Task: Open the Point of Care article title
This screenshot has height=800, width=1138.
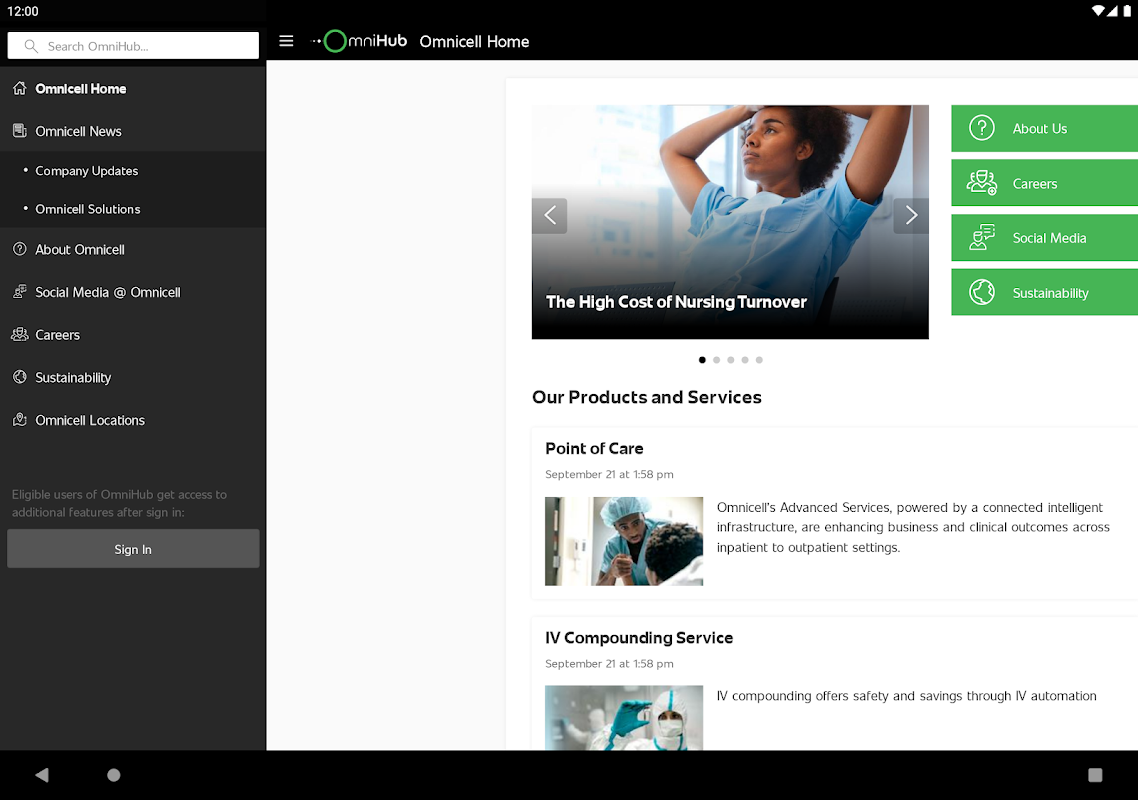Action: 594,449
